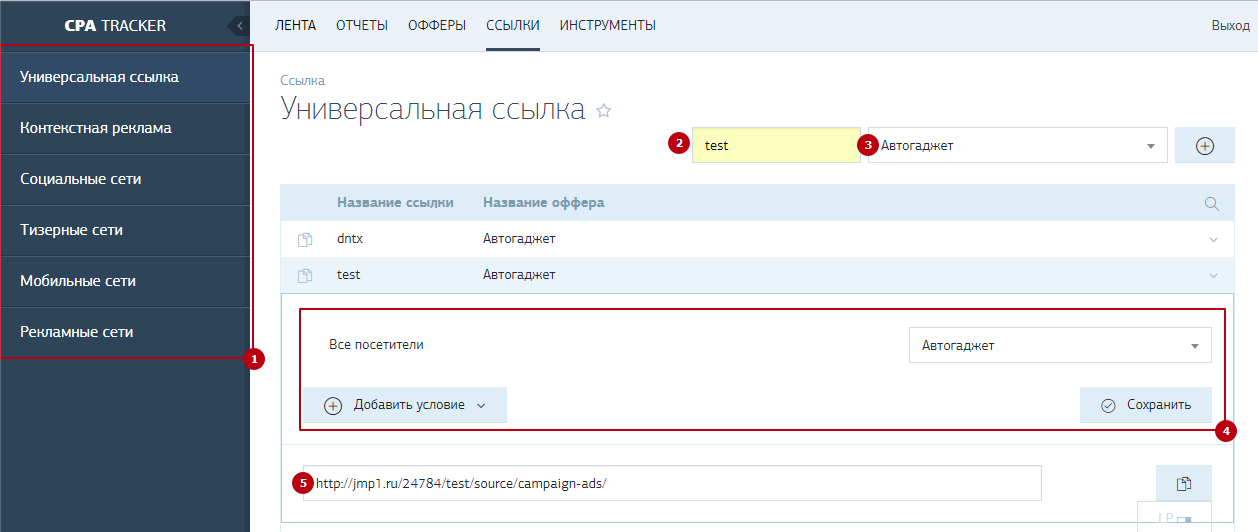Click the Выход logout link

(x=1230, y=26)
